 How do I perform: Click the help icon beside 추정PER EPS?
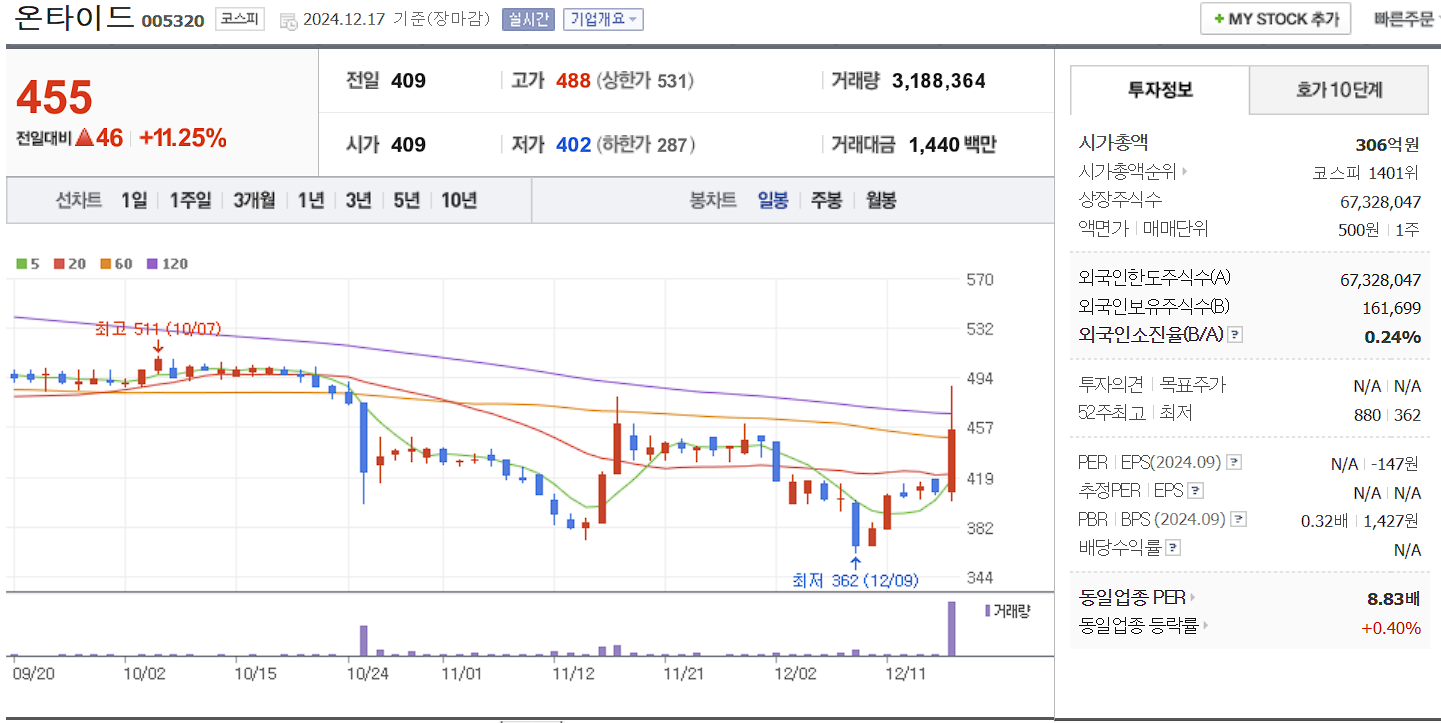point(1194,491)
